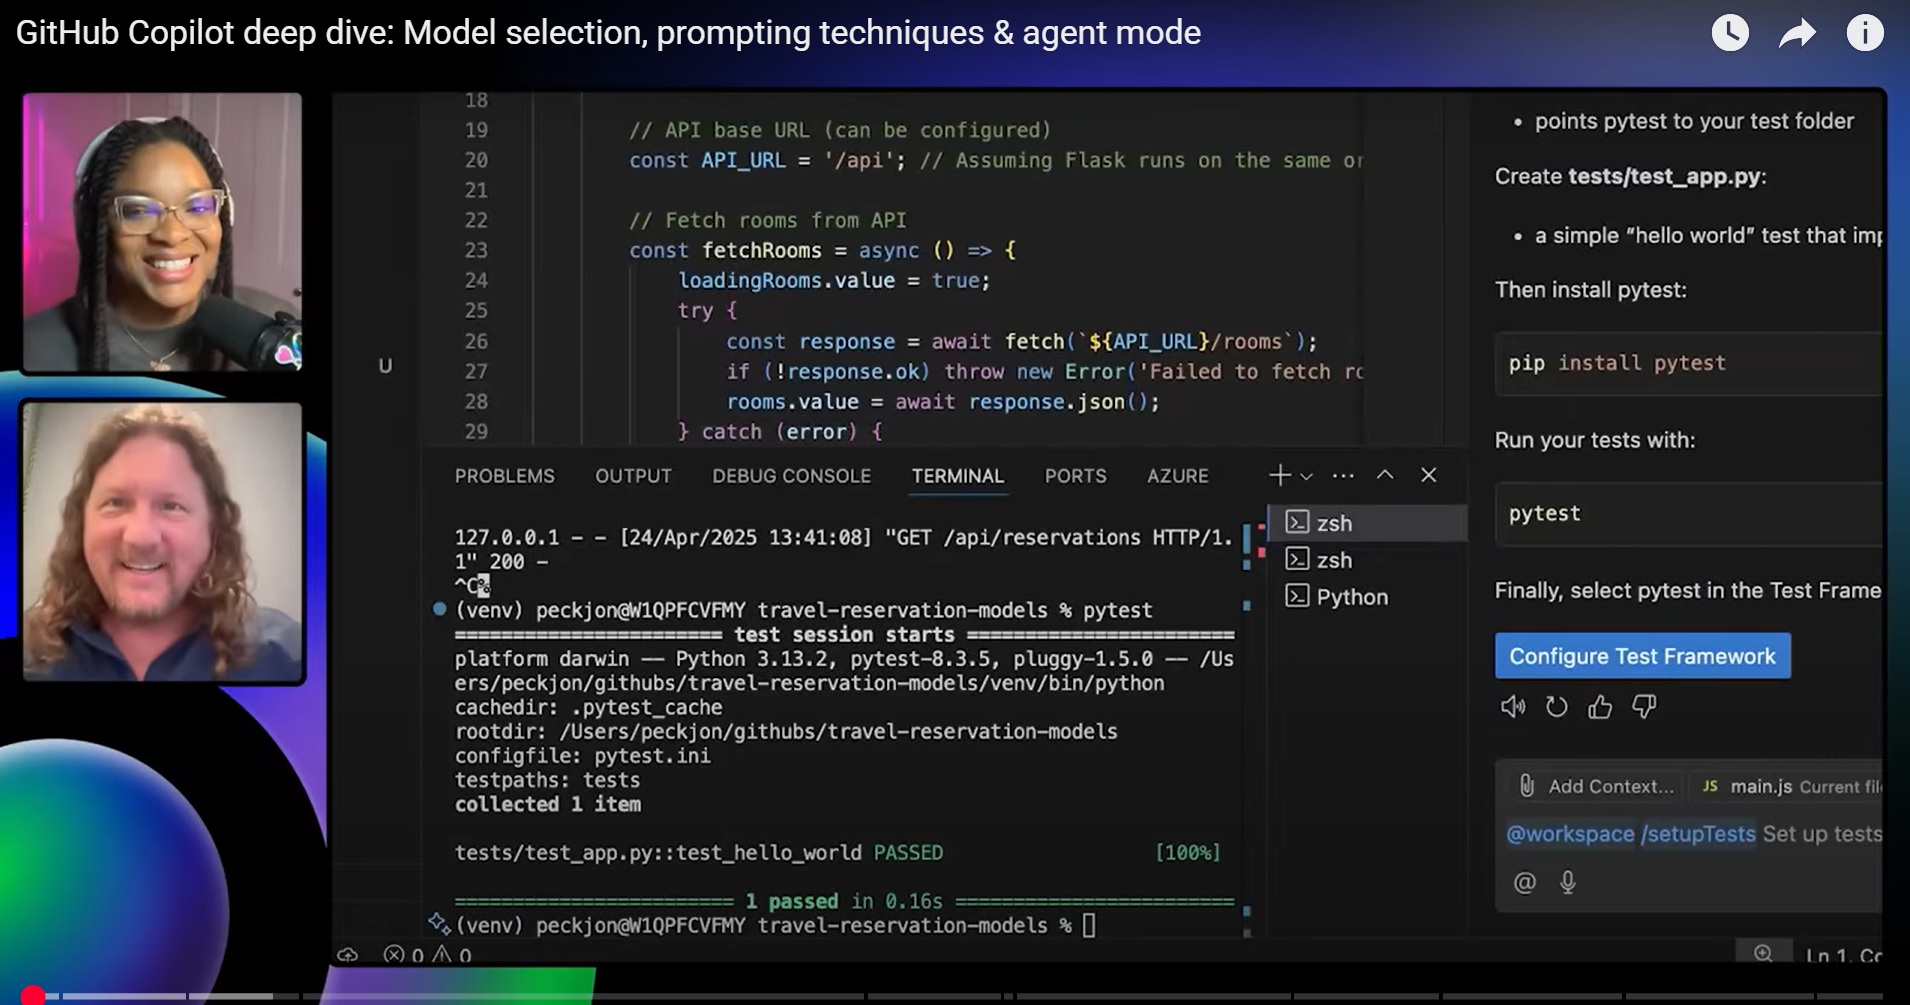Click the chat input with @workspace /setupTests
This screenshot has height=1005, width=1910.
coord(1692,834)
